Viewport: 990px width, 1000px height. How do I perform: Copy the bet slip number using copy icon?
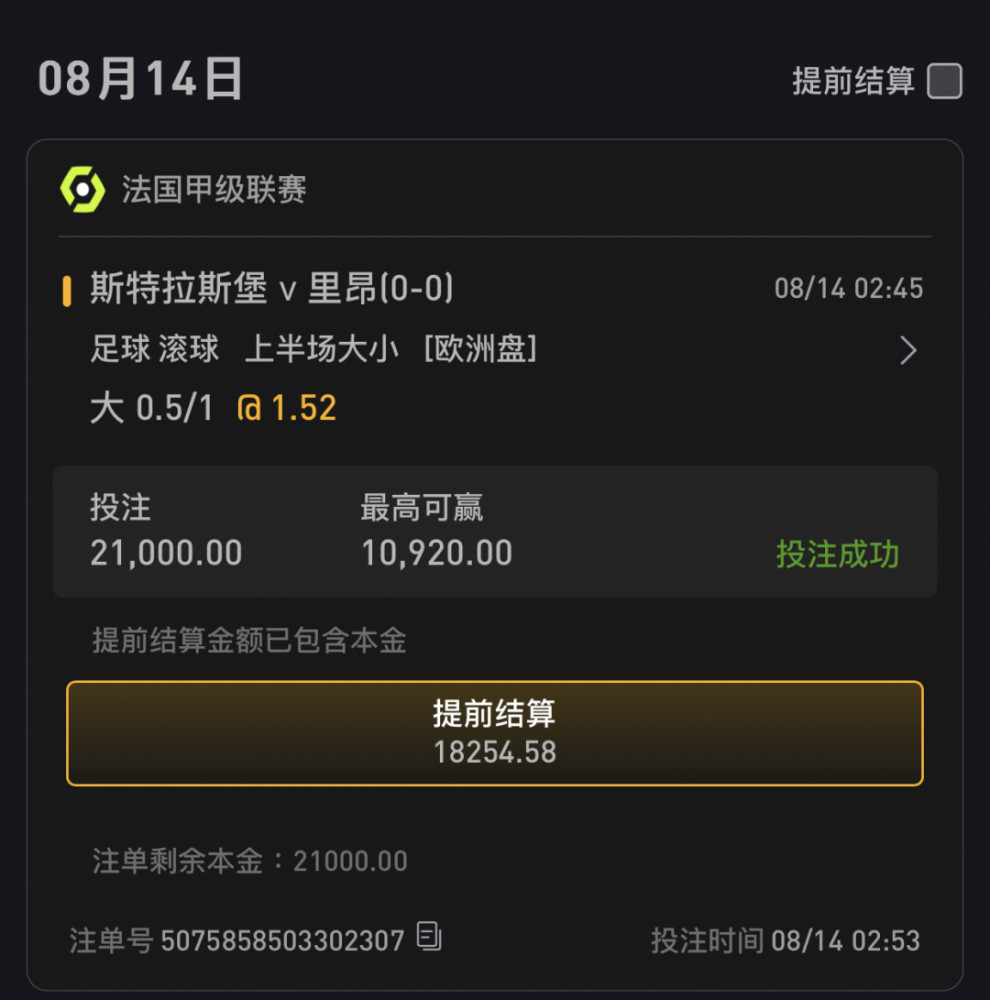(x=429, y=936)
